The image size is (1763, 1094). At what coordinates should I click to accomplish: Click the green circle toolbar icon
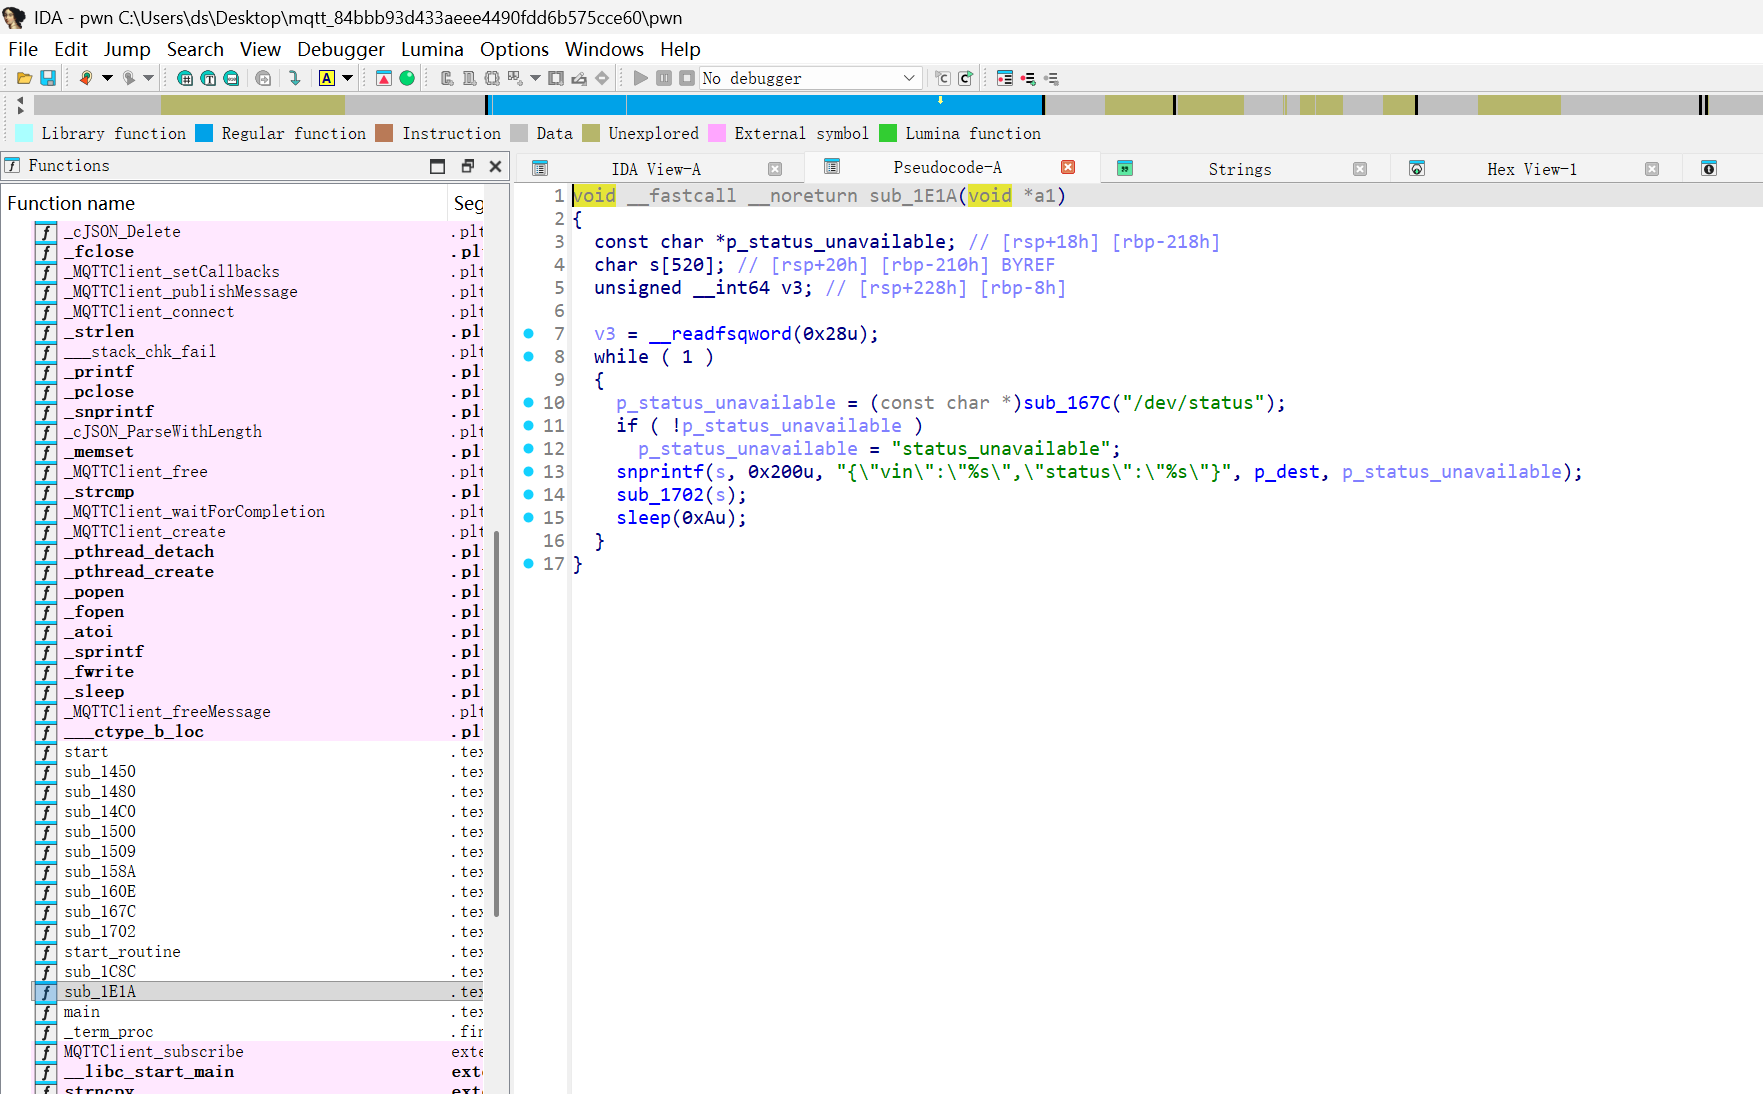click(x=407, y=78)
